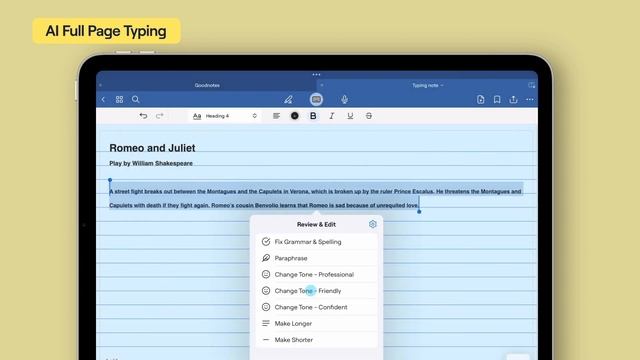Close the Typing note tab
This screenshot has height=360, width=640.
pos(322,85)
